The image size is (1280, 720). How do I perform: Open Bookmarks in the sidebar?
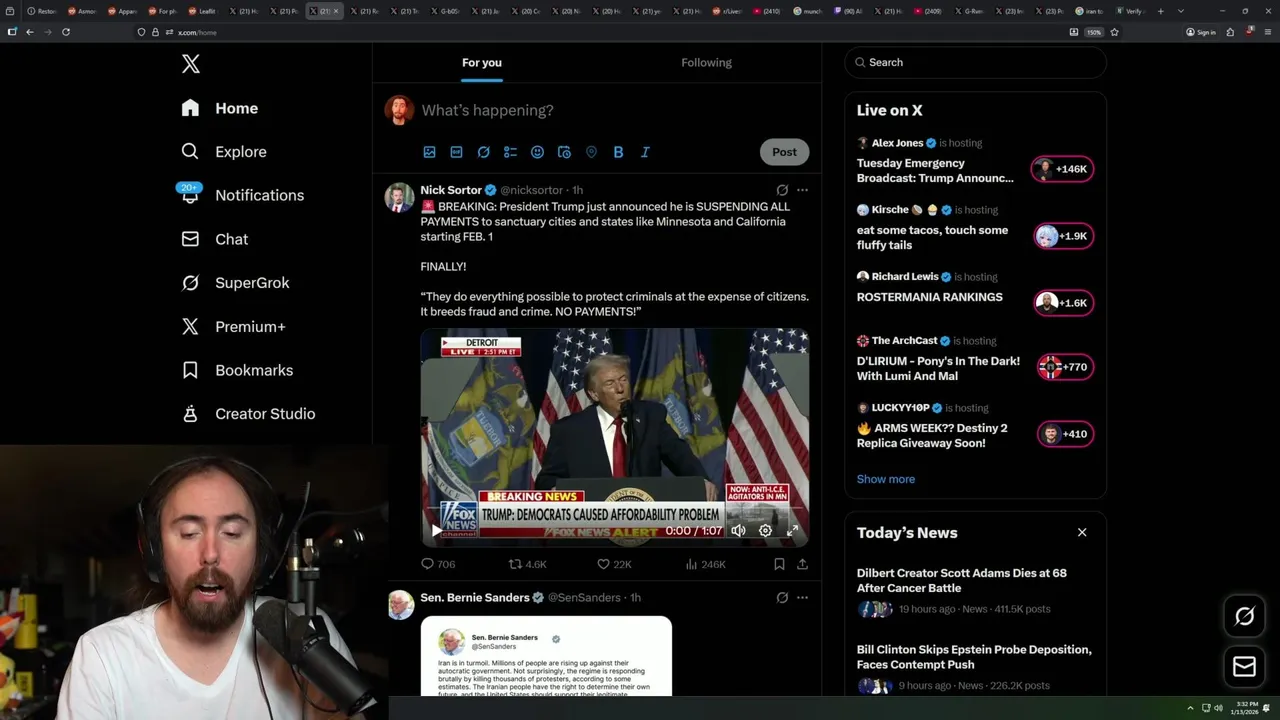[x=237, y=370]
